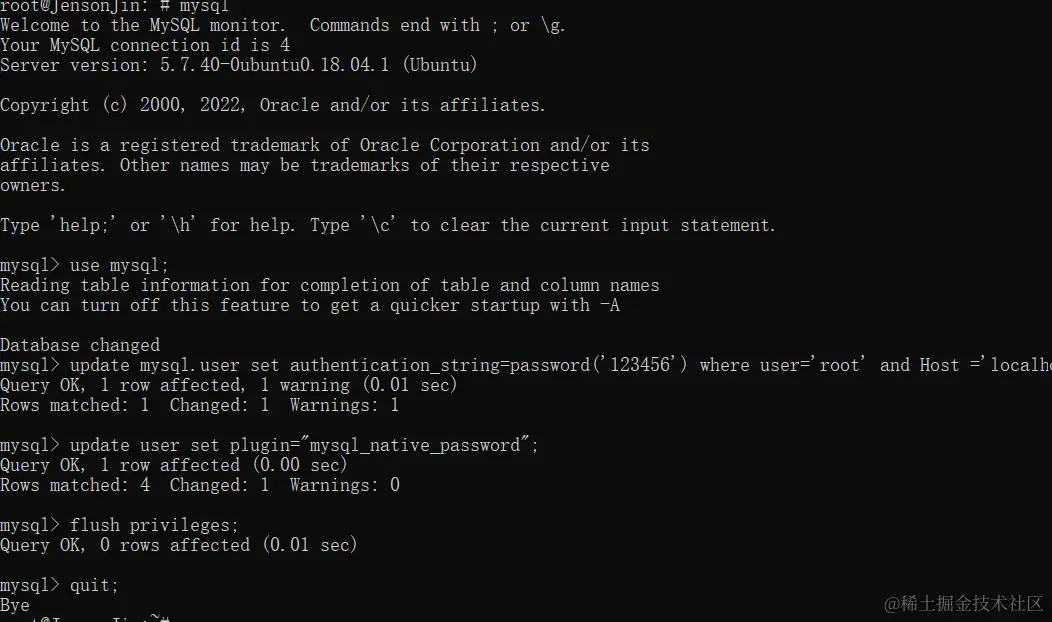This screenshot has width=1052, height=622.
Task: Click the 'authentication_string=password' text
Action: 439,366
